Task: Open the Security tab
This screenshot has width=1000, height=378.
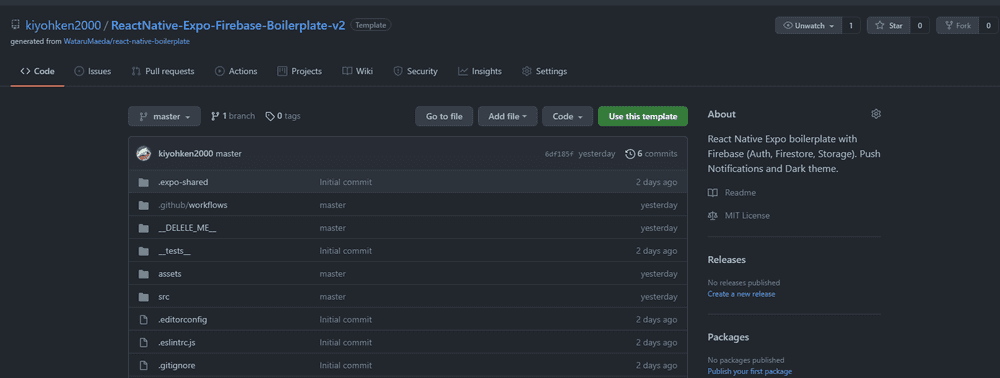Action: 415,71
